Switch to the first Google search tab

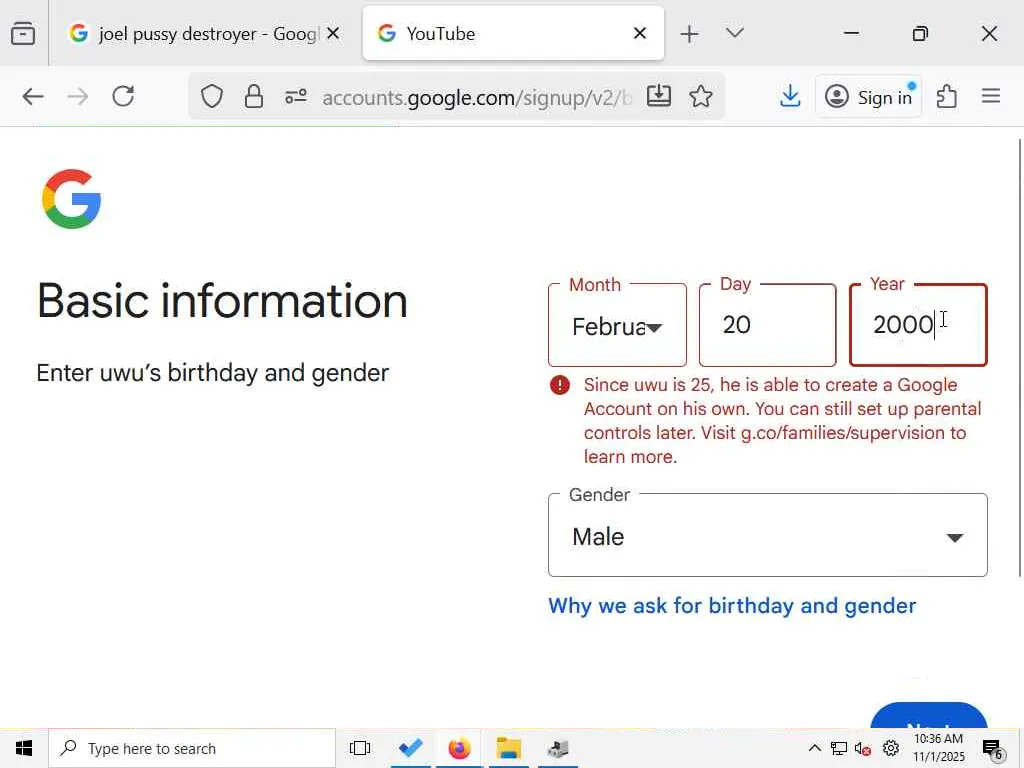[203, 33]
